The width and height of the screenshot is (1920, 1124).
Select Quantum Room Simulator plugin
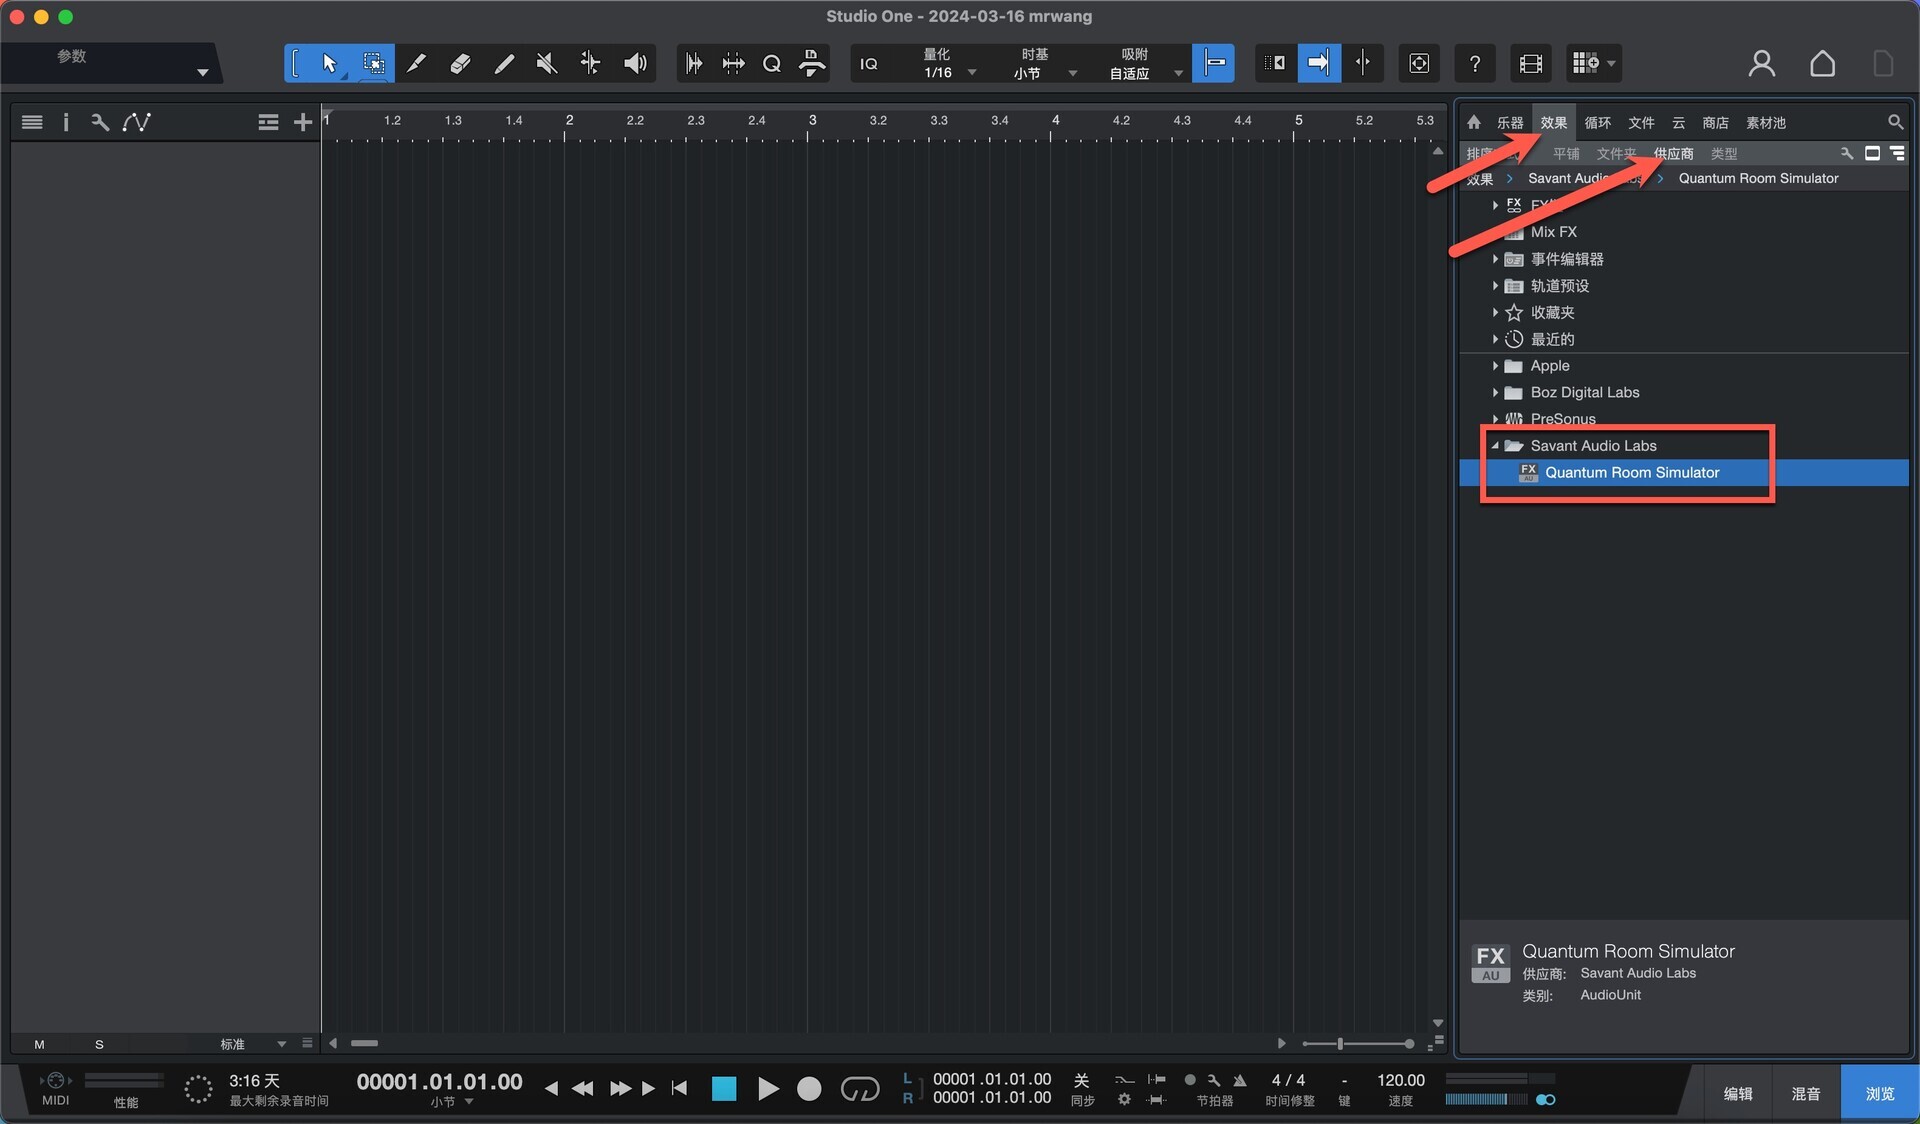1684,473
